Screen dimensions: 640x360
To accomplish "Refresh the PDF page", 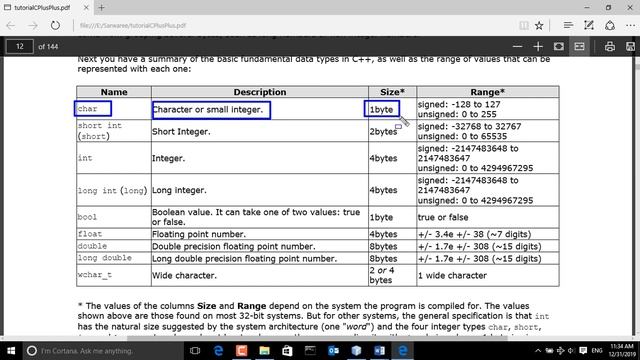I will click(x=55, y=25).
